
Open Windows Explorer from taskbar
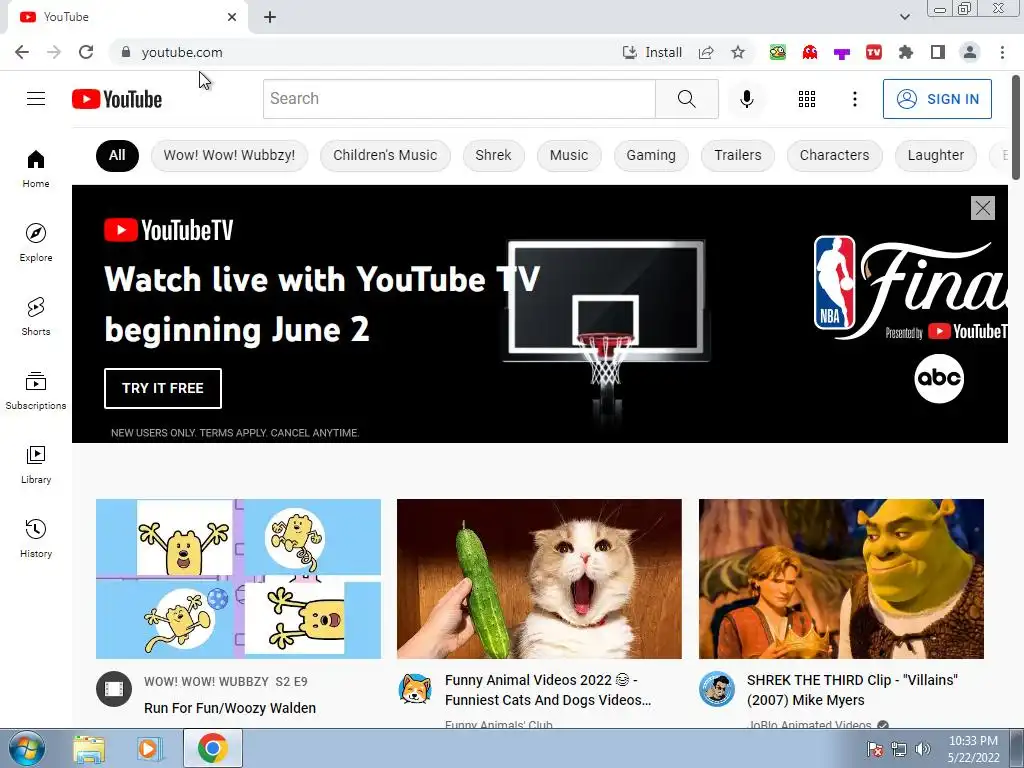point(89,749)
